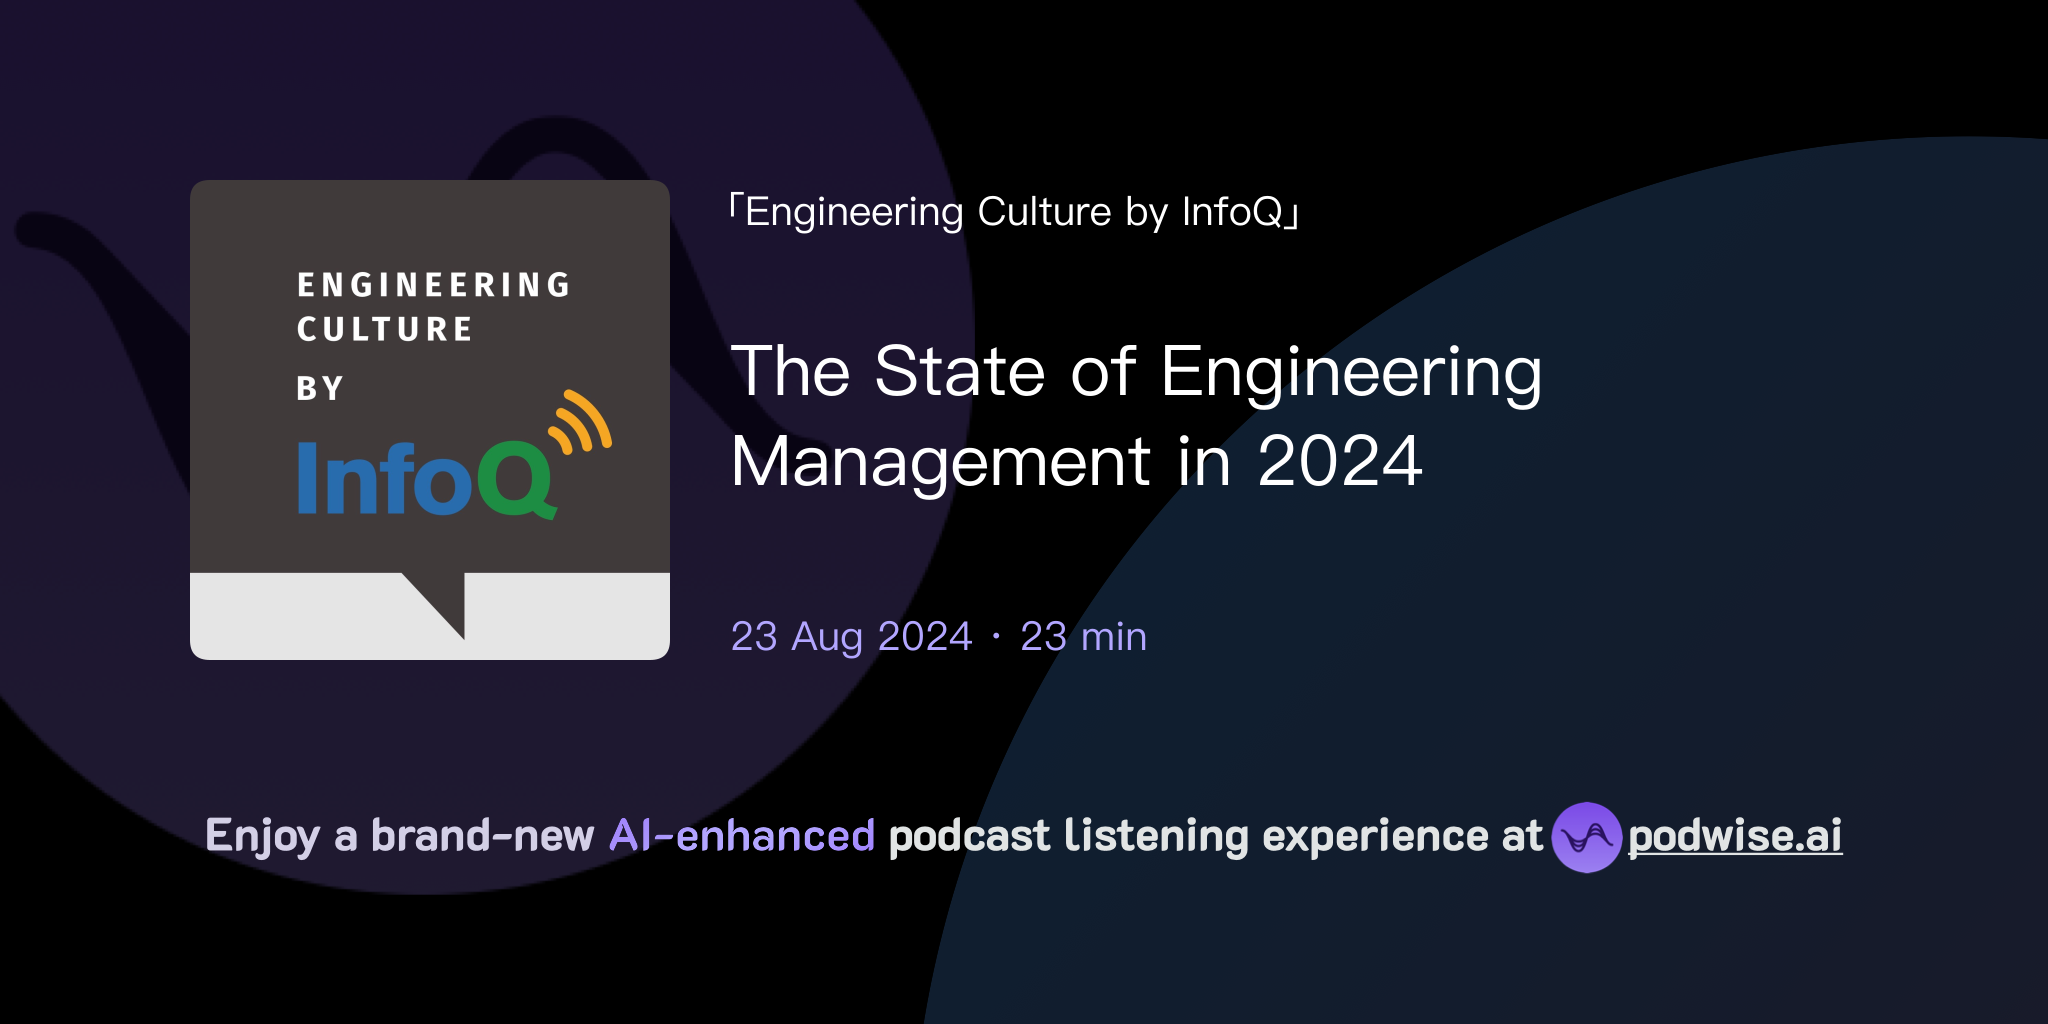Click the dot separator between date and duration
The height and width of the screenshot is (1024, 2048).
click(995, 636)
